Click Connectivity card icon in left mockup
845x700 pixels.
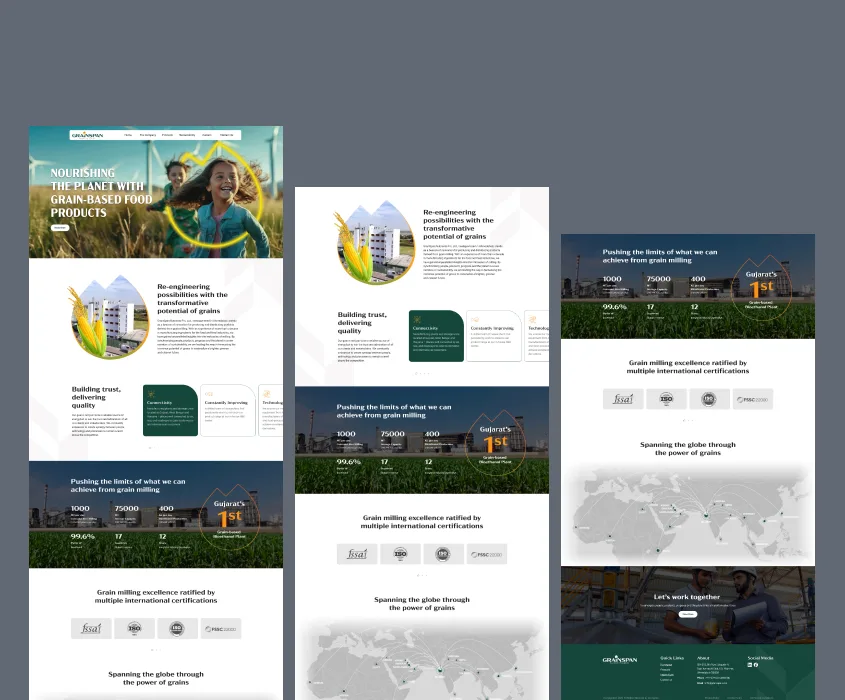point(151,394)
